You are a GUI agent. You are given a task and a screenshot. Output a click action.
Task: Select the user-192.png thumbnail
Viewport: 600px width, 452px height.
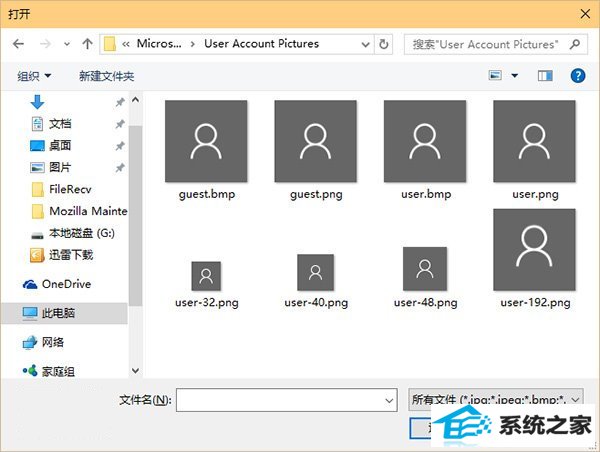tap(535, 250)
